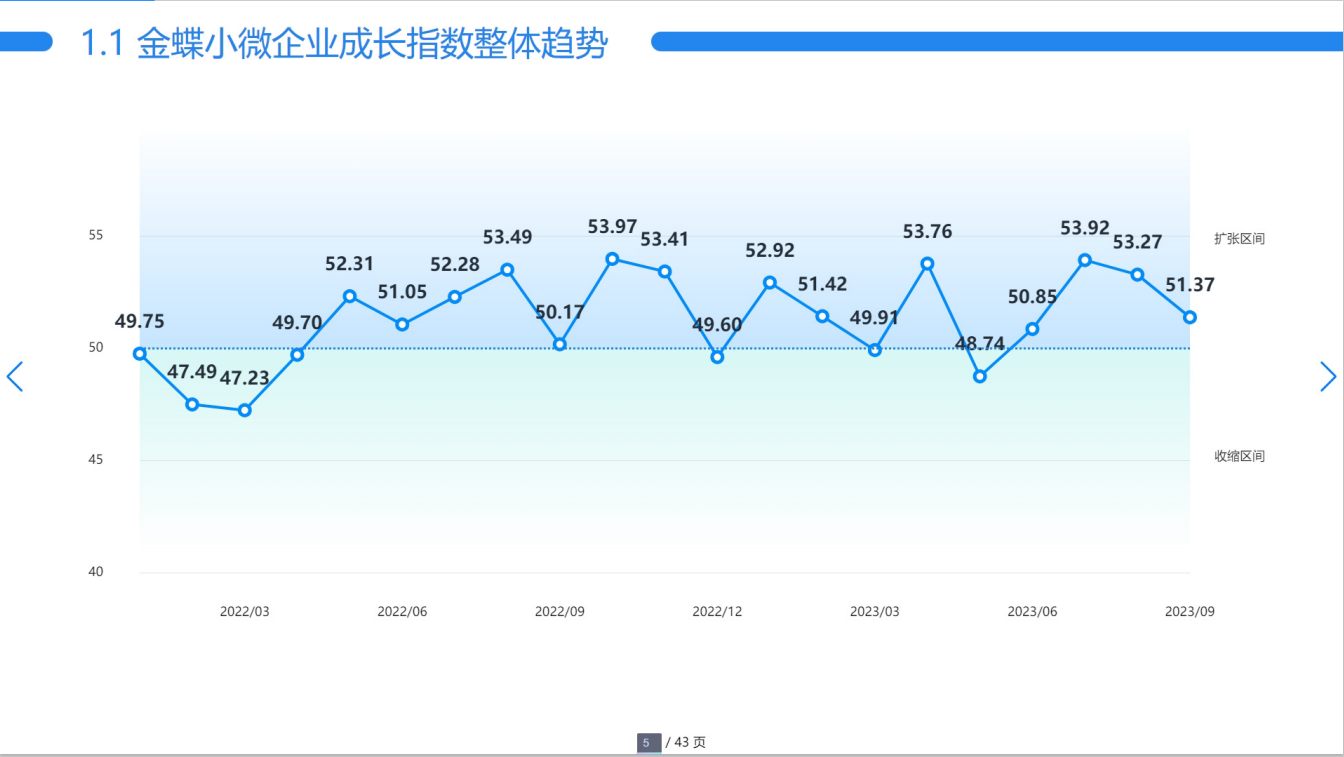Click the data point labeled 52.92
This screenshot has height=757, width=1344.
pyautogui.click(x=770, y=283)
